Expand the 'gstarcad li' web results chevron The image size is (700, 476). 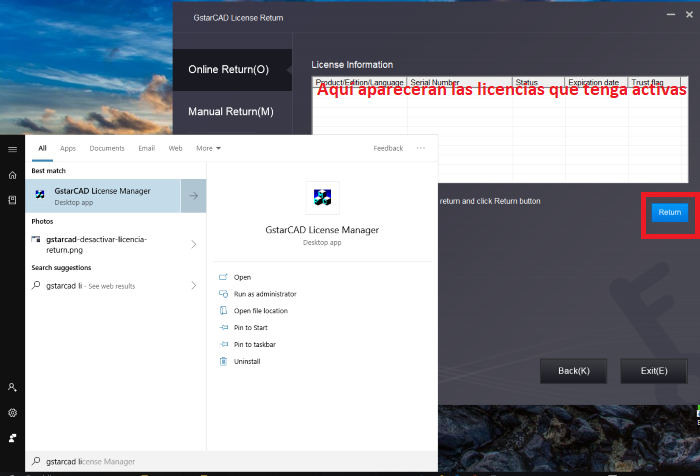point(194,285)
